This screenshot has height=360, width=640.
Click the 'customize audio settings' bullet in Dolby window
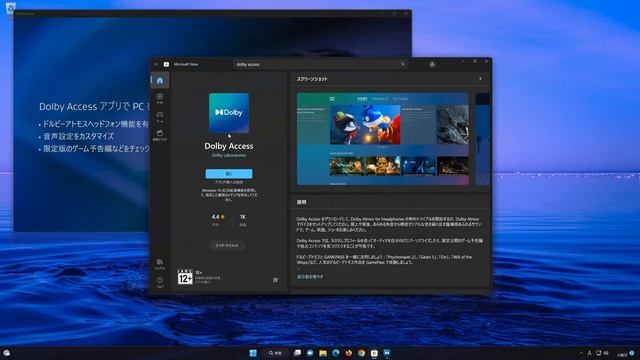76,136
